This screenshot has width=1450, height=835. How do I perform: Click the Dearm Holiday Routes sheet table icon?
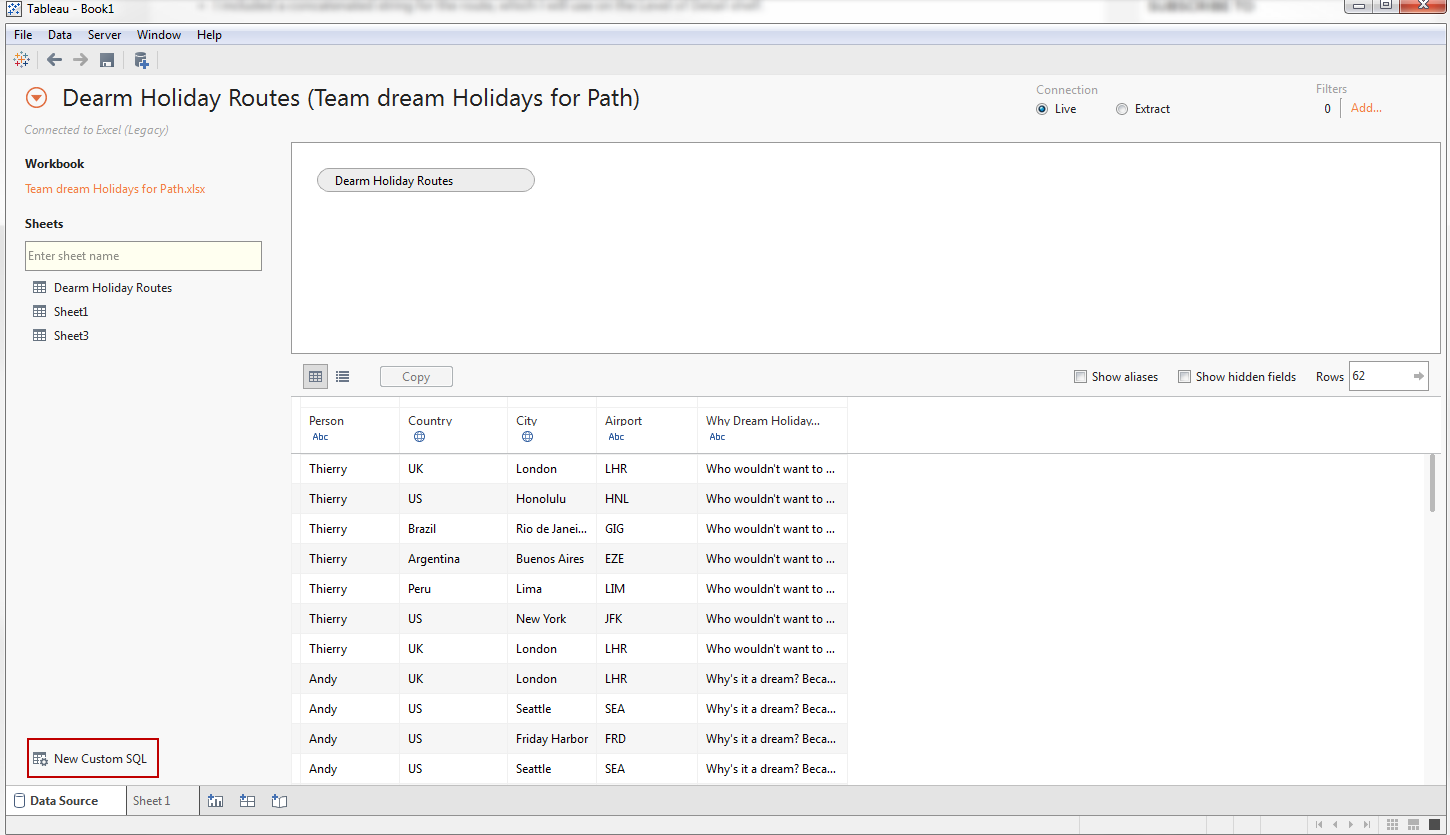40,287
